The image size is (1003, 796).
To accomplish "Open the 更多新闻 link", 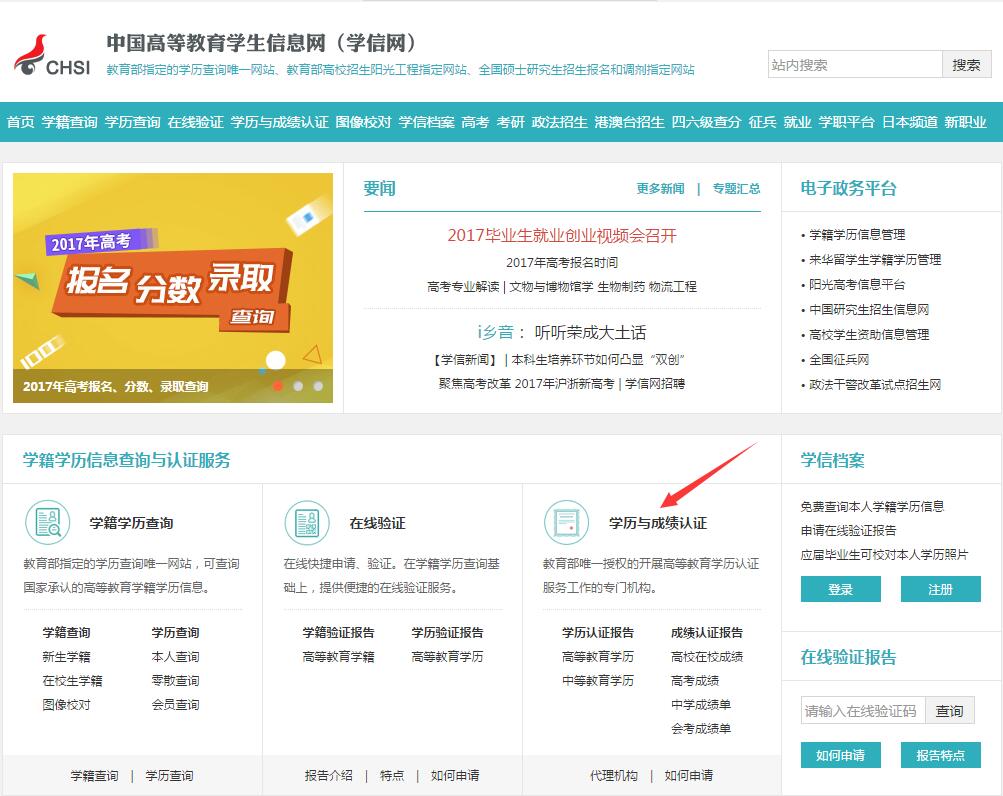I will click(660, 188).
